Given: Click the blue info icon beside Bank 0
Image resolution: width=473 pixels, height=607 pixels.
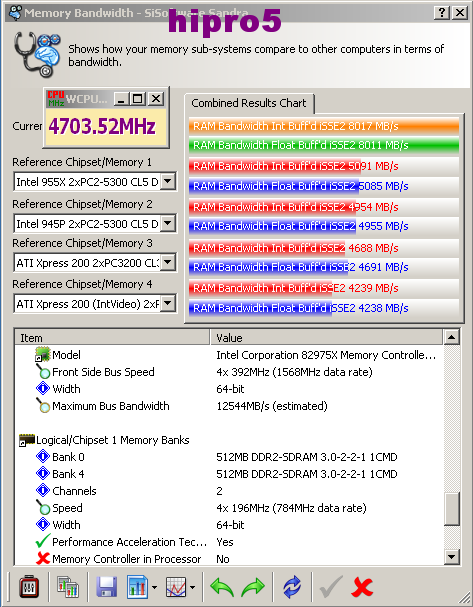Looking at the screenshot, I should [x=43, y=456].
